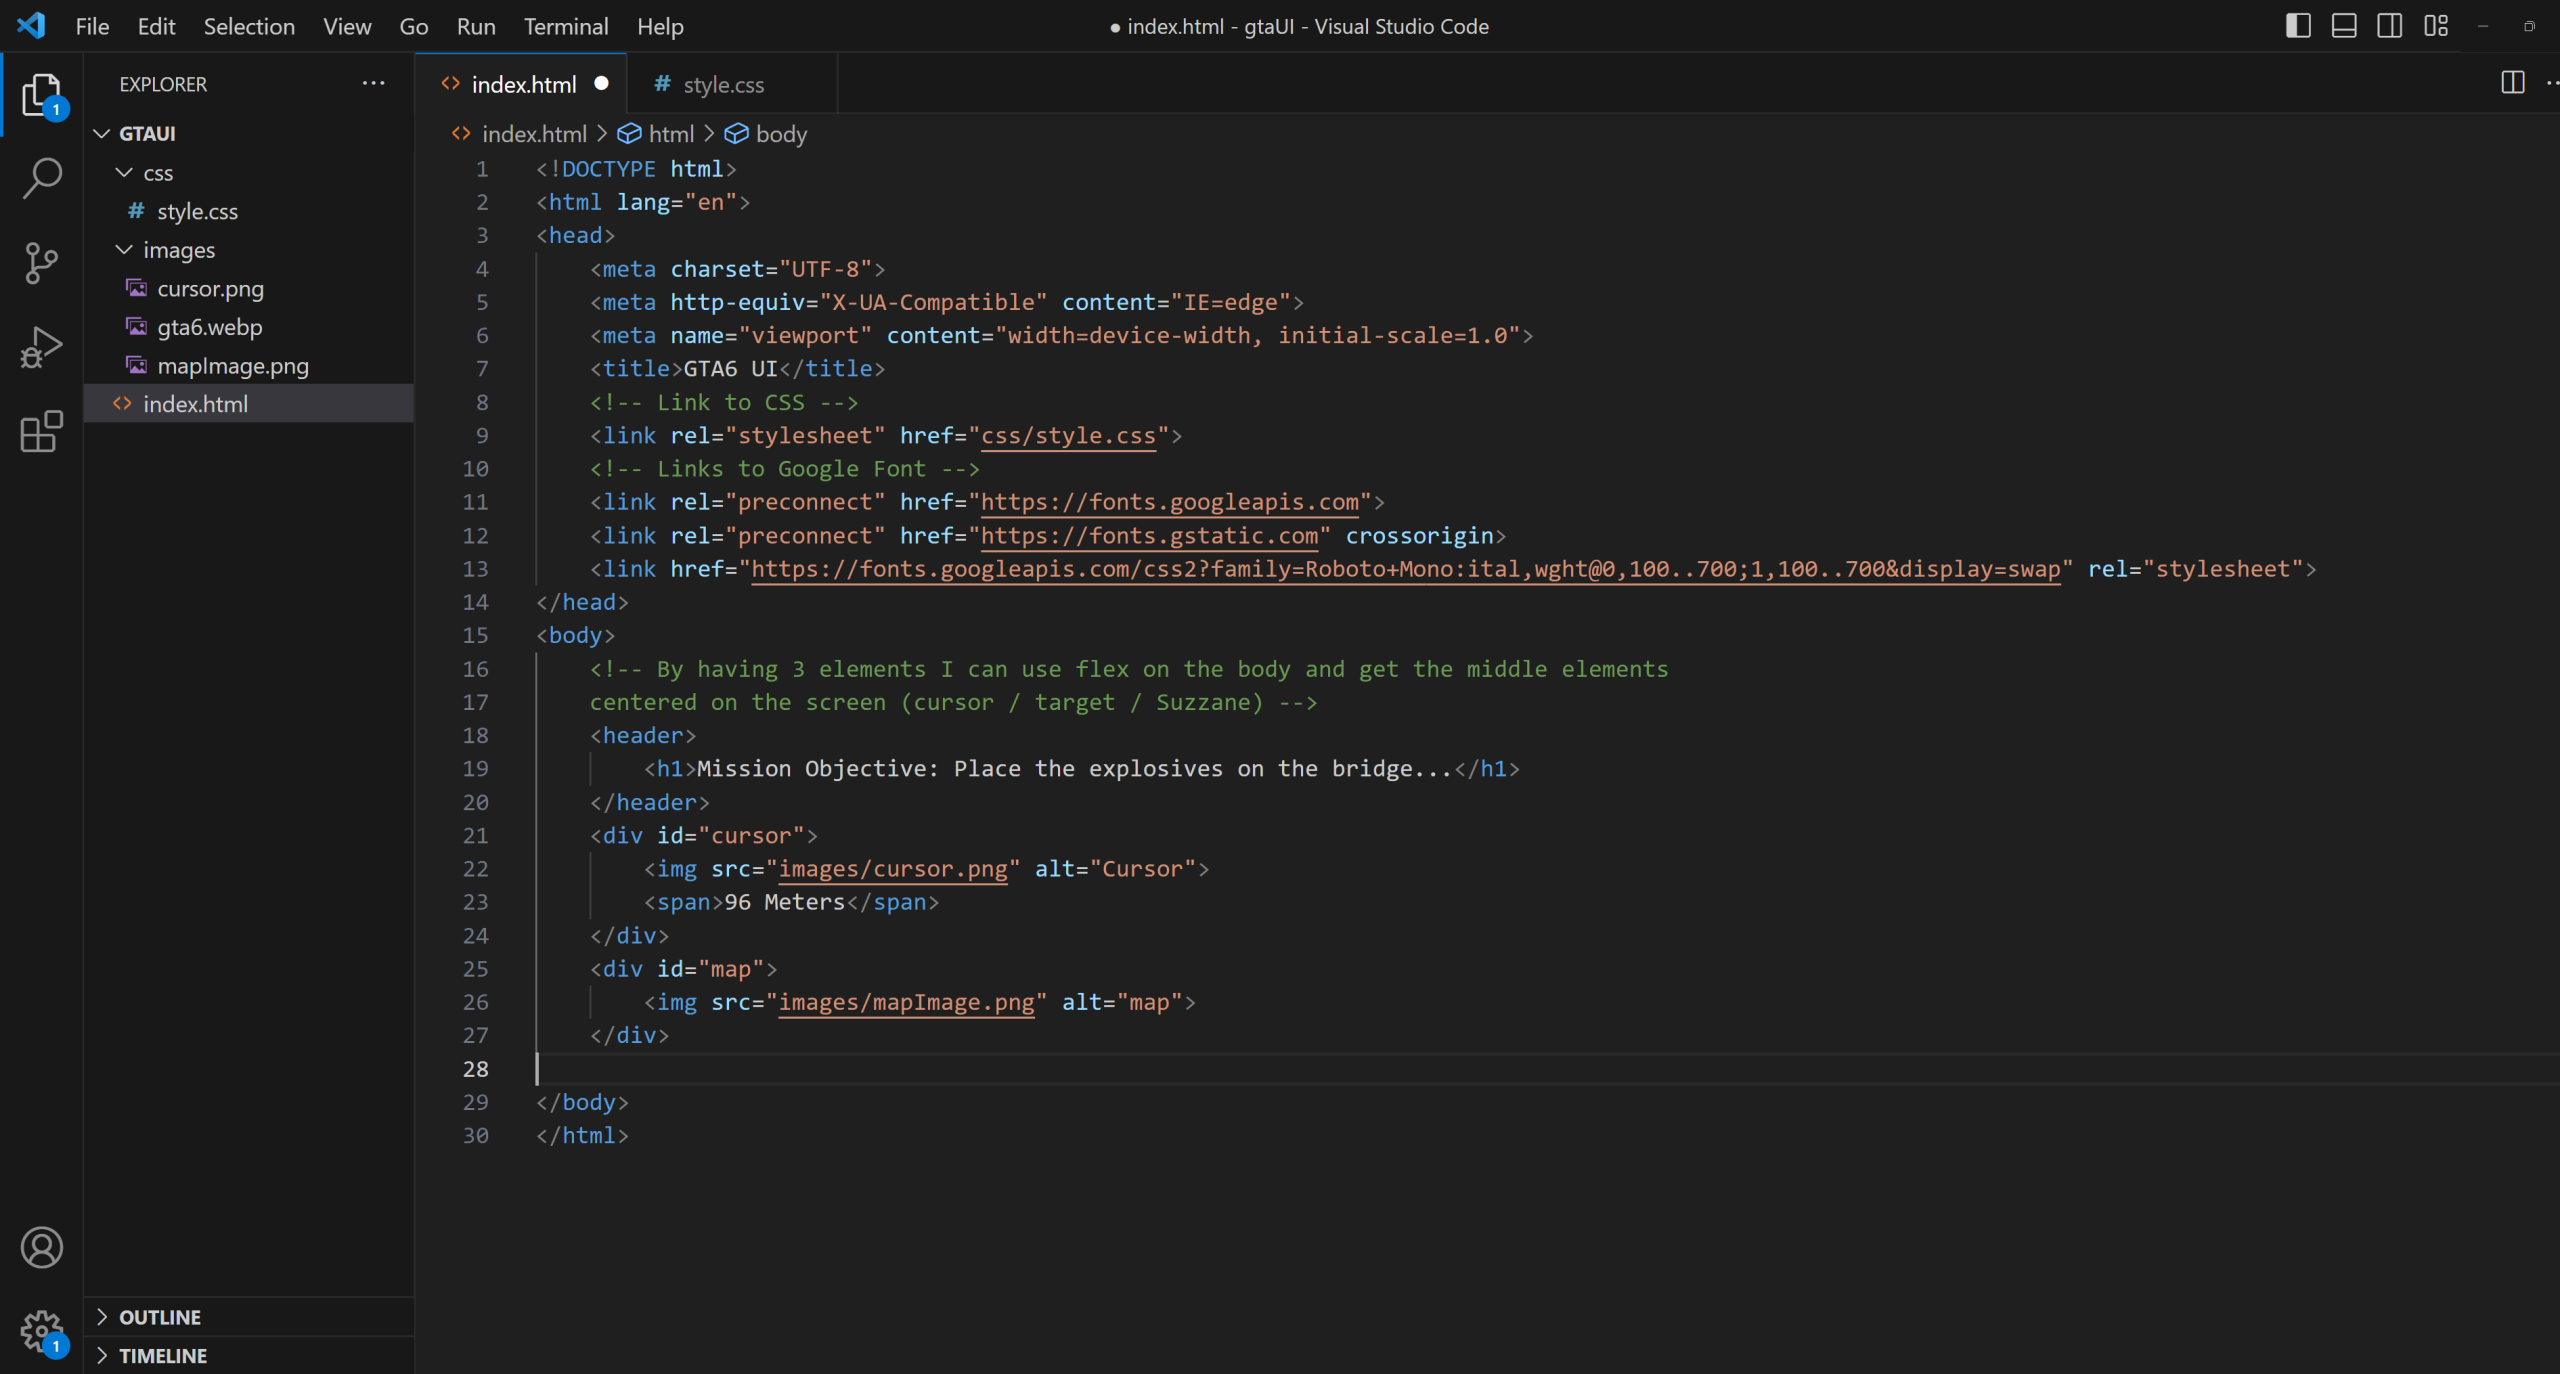Select gta6.webp in the explorer tree
Viewport: 2560px width, 1374px height.
pyautogui.click(x=249, y=326)
